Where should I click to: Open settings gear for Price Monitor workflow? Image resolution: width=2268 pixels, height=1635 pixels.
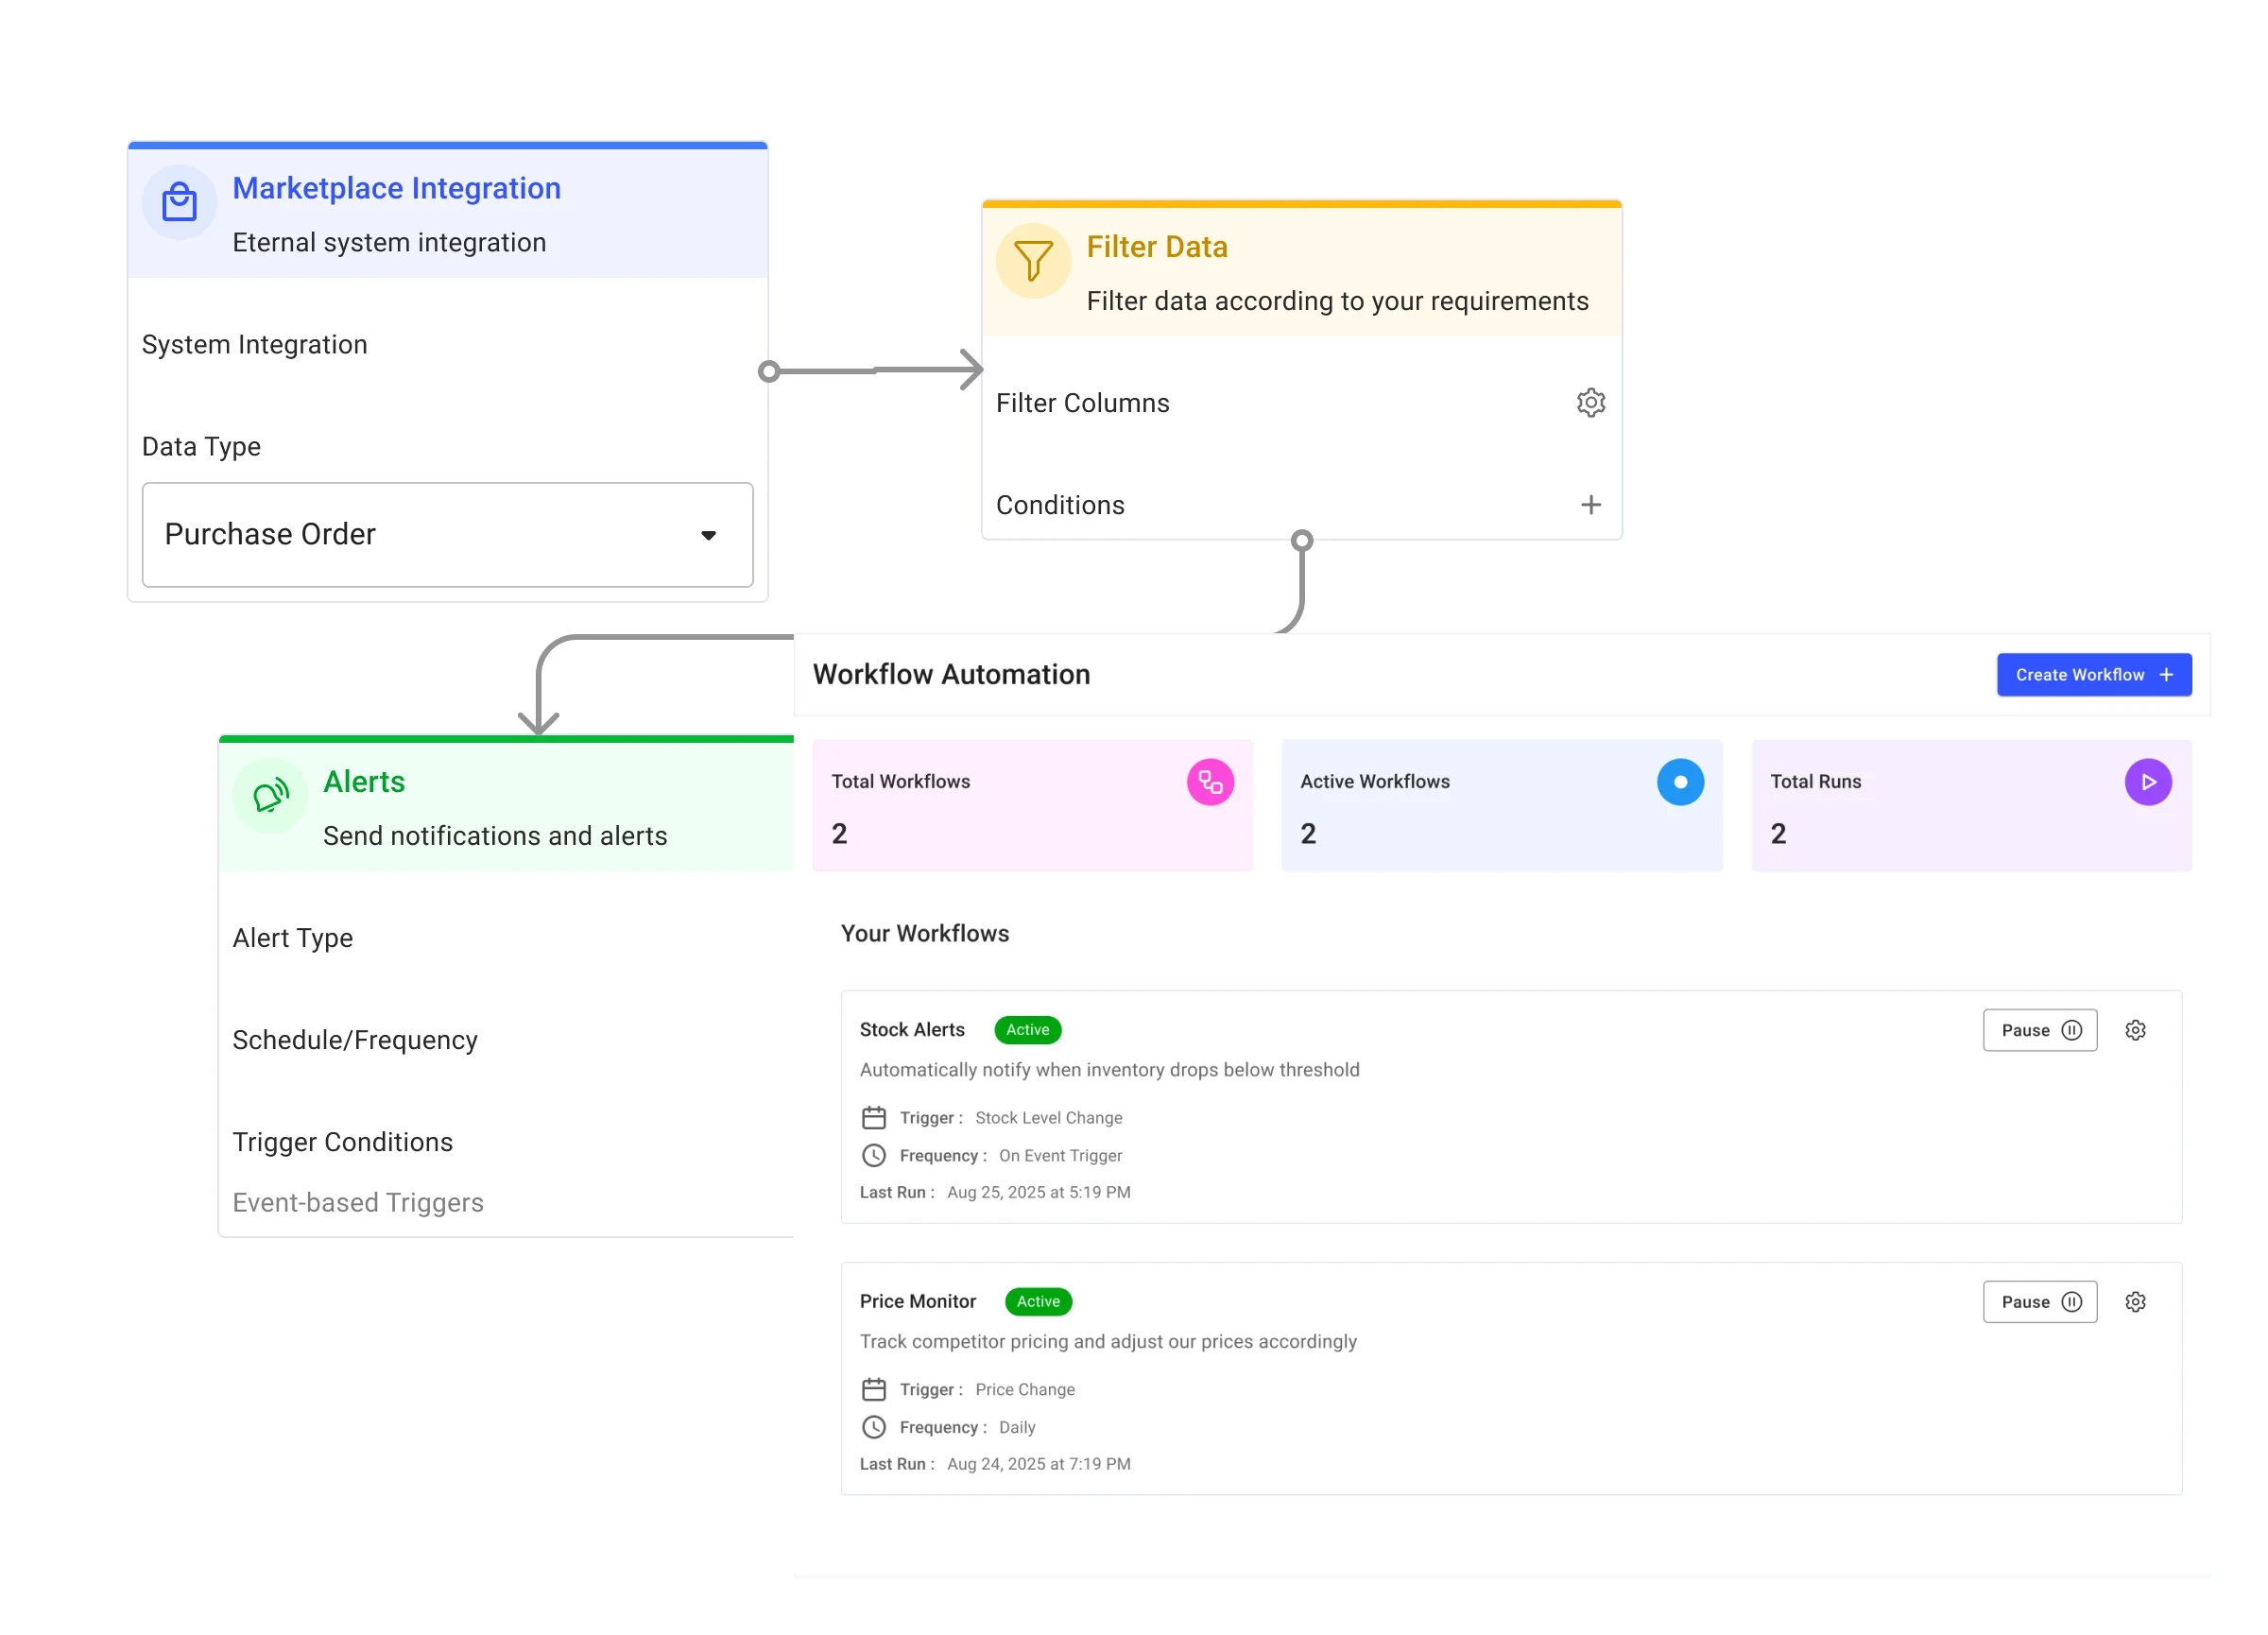click(2135, 1302)
